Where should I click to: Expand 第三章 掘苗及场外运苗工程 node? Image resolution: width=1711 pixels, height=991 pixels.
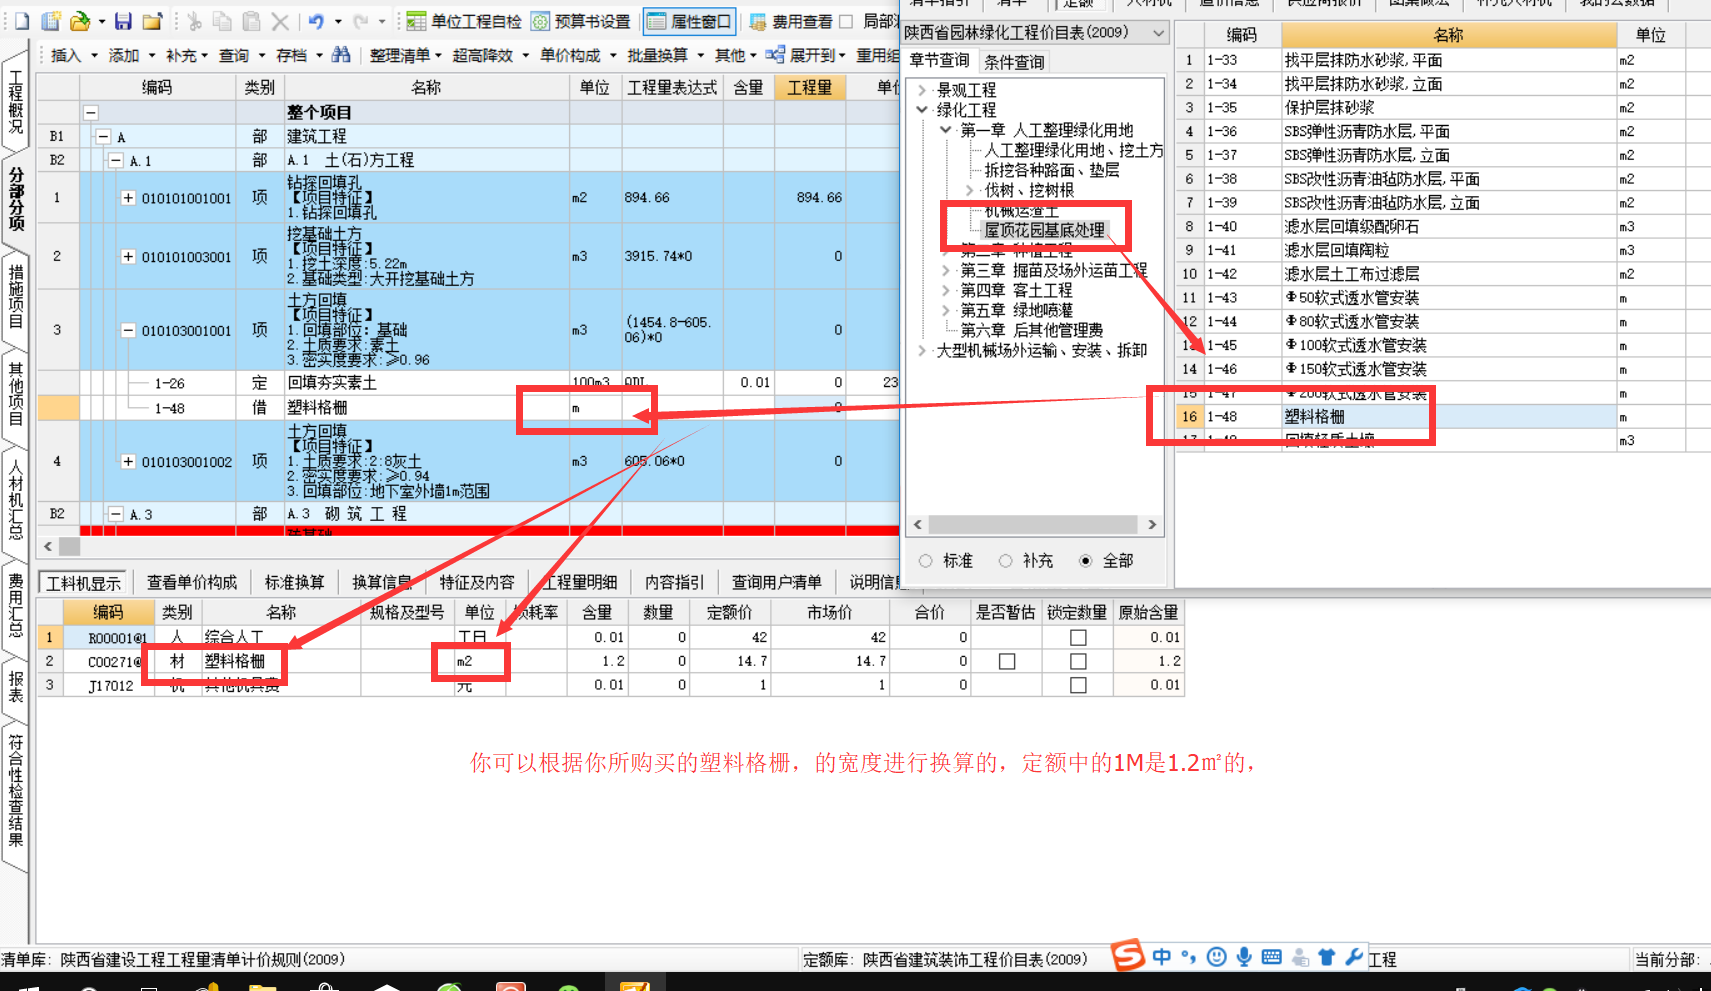(x=946, y=270)
